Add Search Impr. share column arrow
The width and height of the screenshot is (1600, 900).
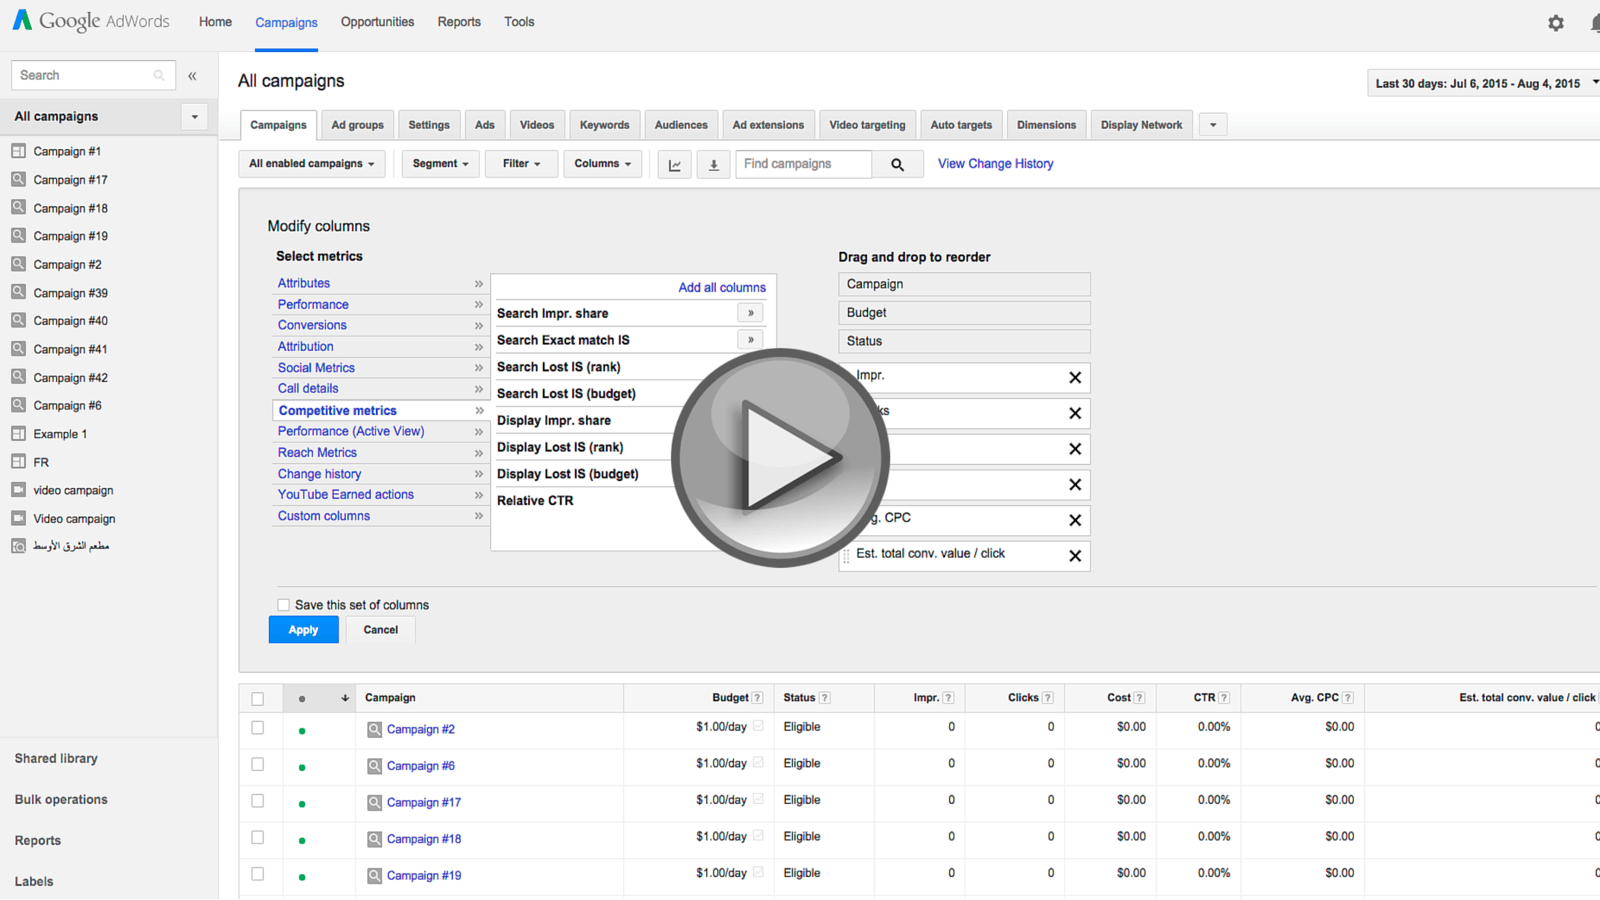coord(750,313)
